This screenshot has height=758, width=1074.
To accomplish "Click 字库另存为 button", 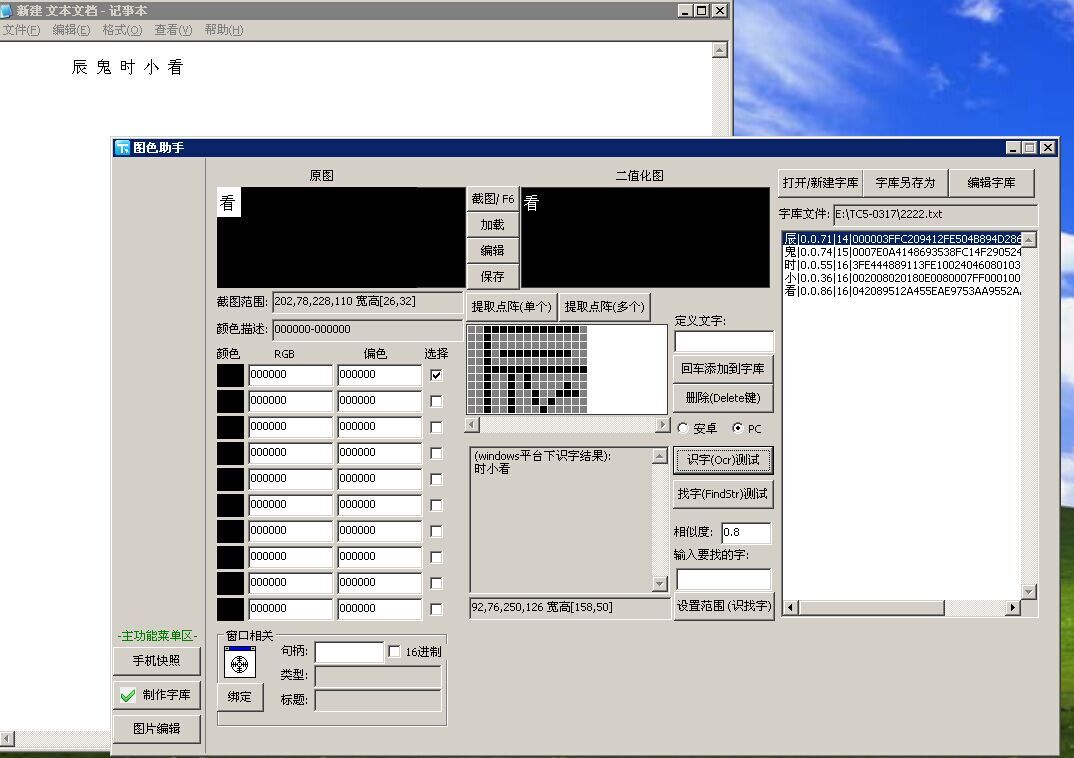I will [906, 183].
